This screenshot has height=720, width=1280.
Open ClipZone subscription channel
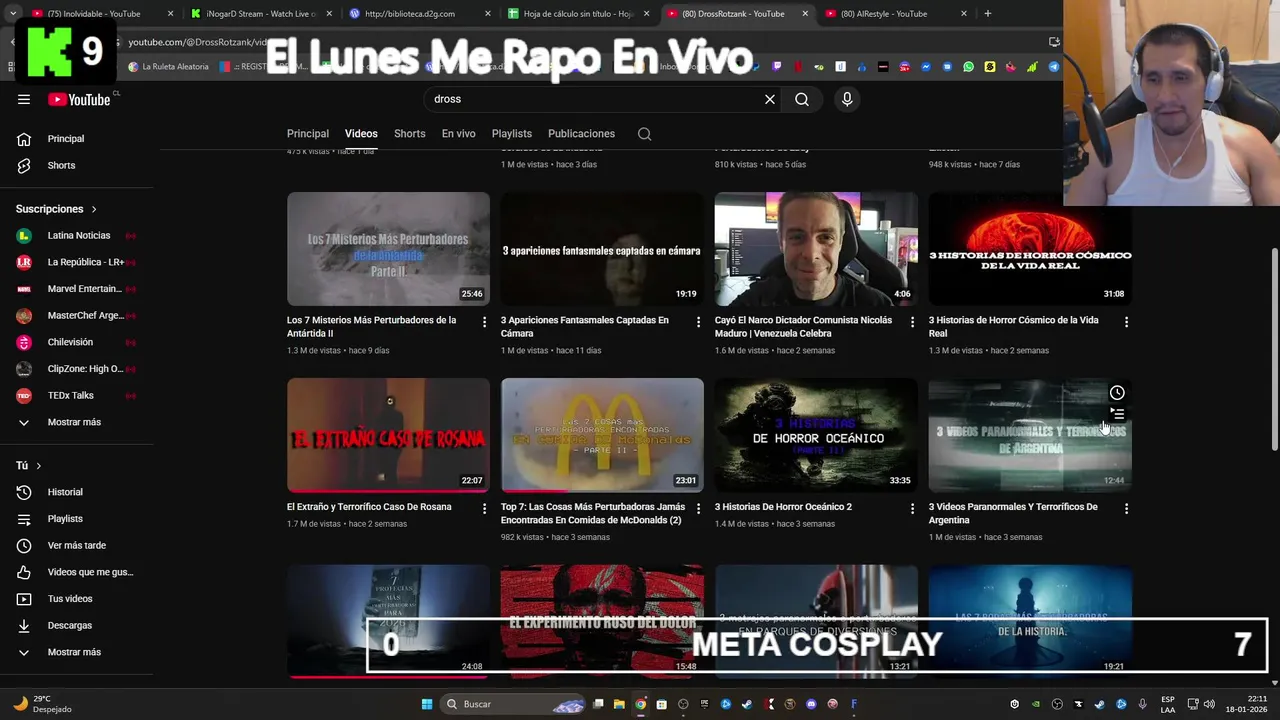tap(77, 369)
